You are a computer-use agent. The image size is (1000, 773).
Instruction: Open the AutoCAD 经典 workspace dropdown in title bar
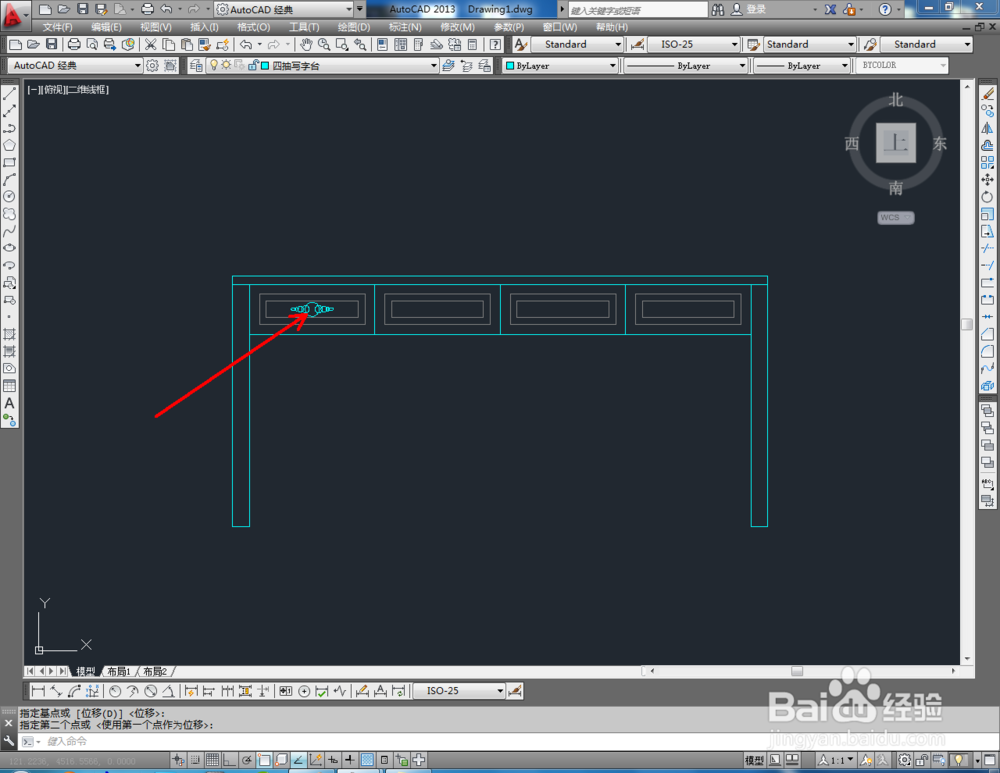(284, 10)
